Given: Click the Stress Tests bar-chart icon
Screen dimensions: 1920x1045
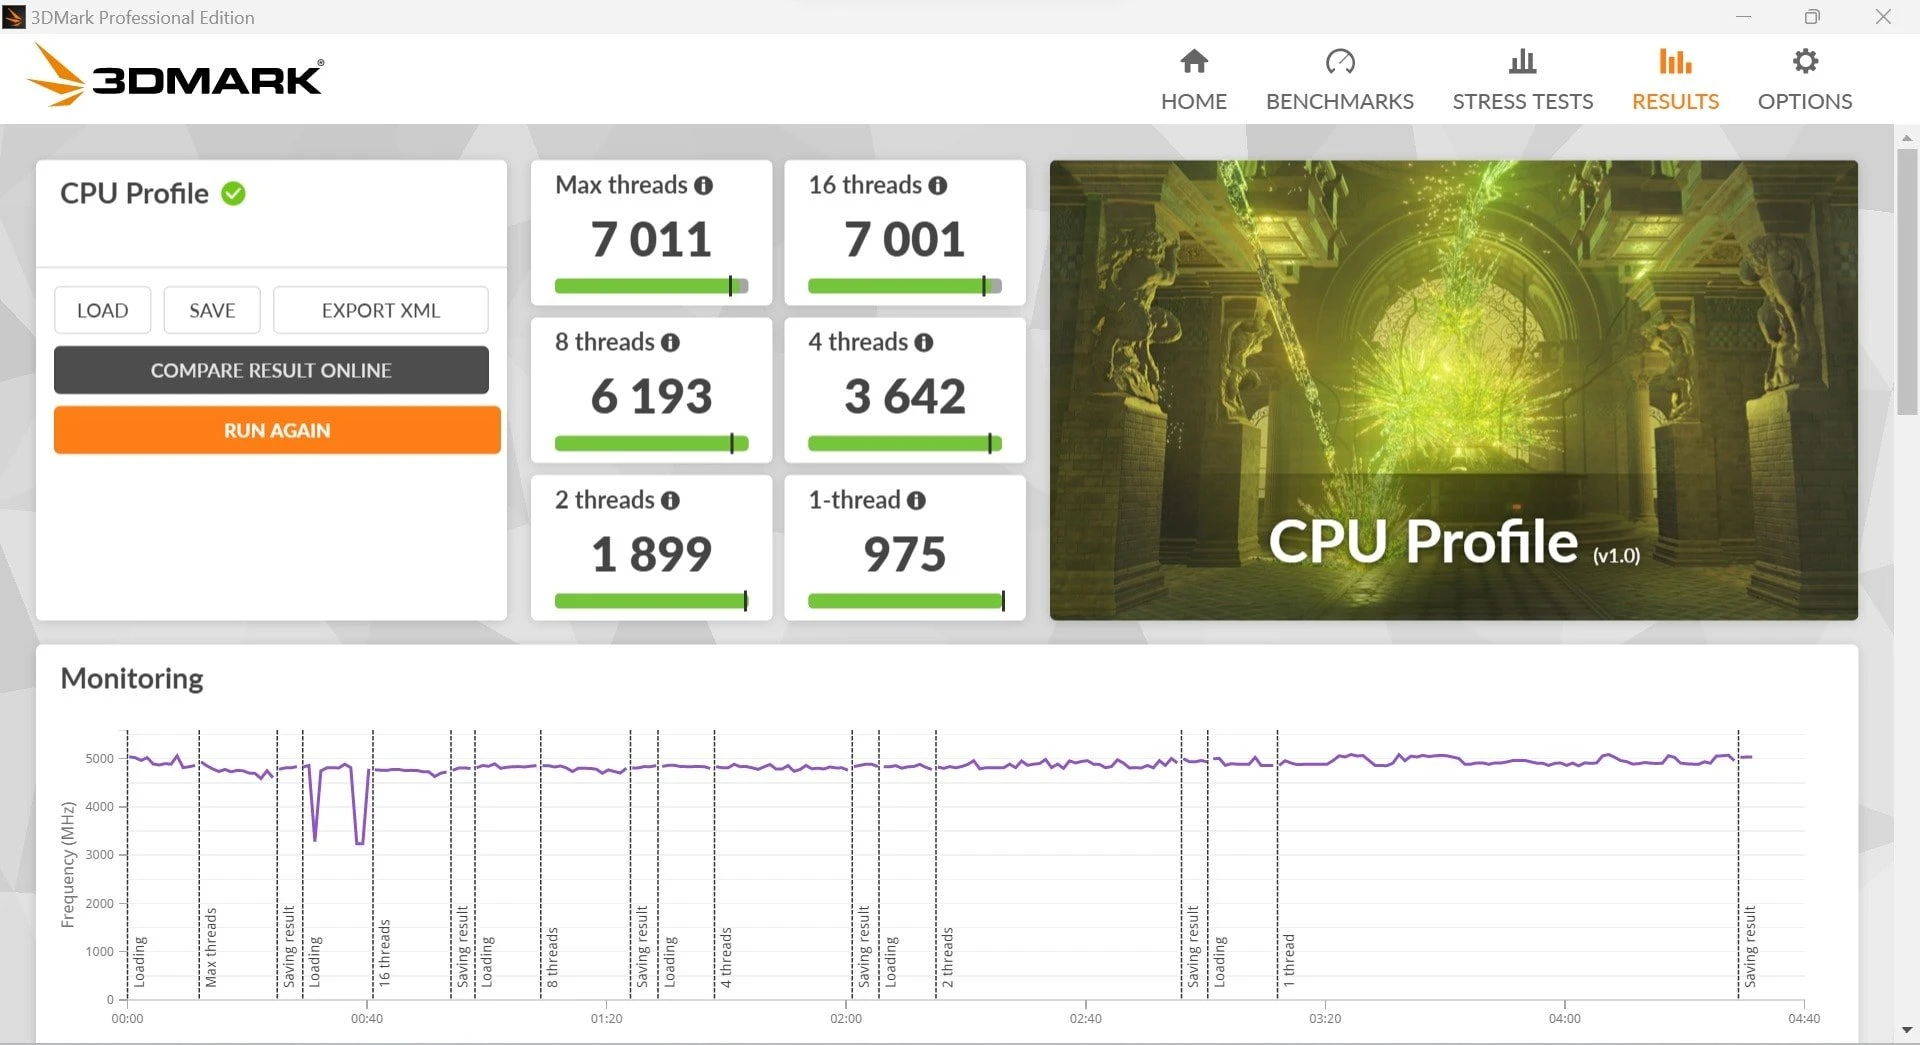Looking at the screenshot, I should click(x=1522, y=62).
